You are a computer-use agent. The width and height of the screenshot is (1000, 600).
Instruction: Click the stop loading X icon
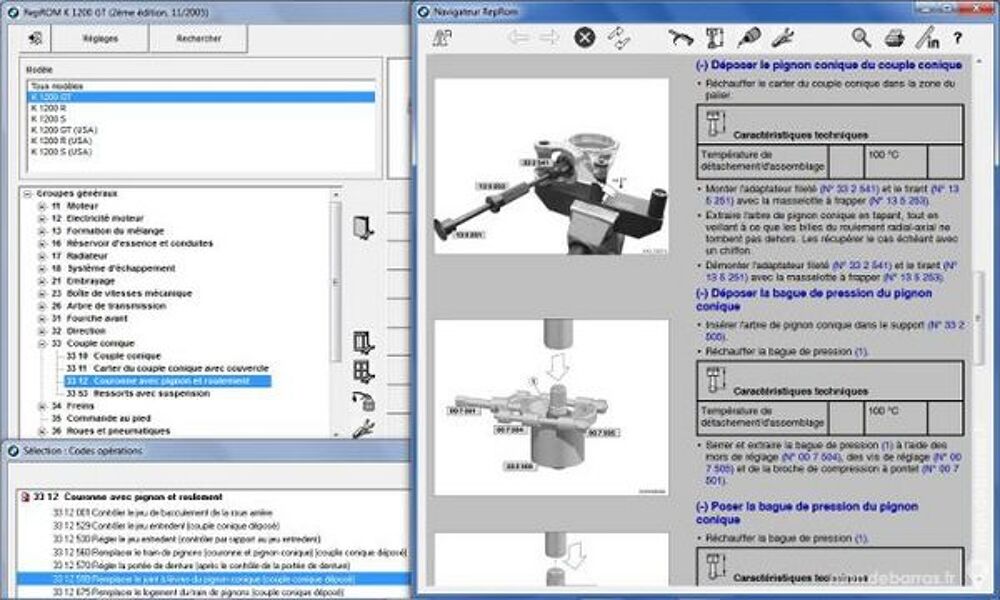pyautogui.click(x=584, y=38)
